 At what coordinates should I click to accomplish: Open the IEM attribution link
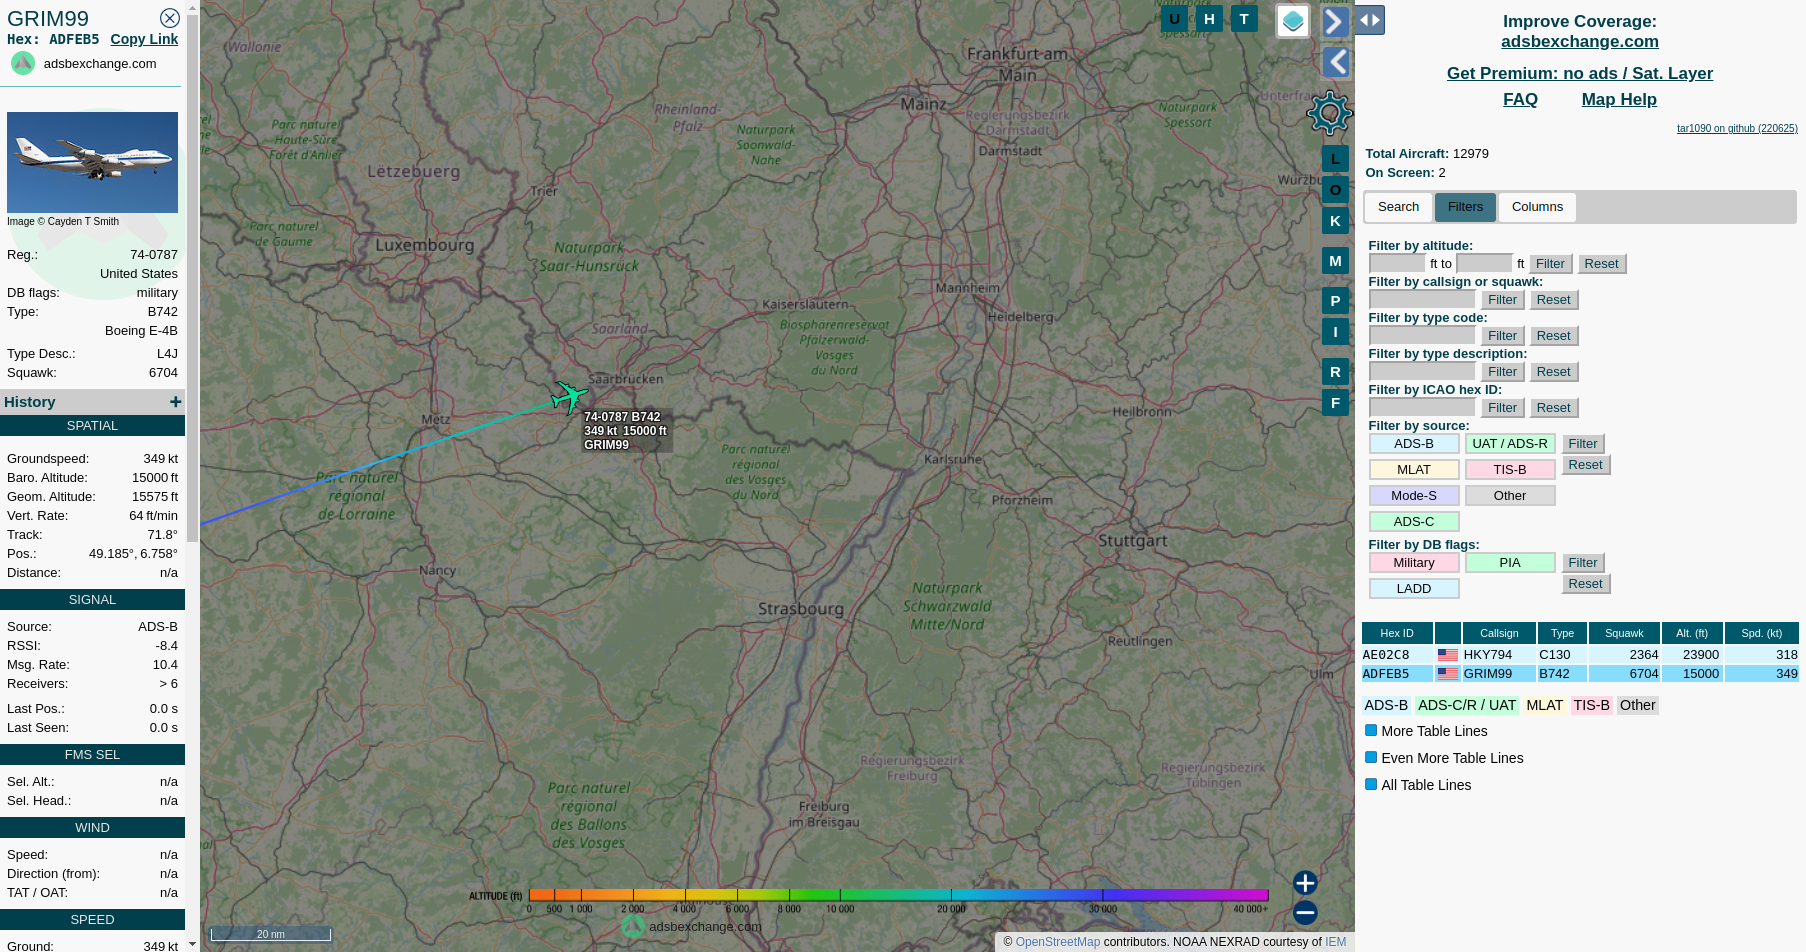[1335, 942]
